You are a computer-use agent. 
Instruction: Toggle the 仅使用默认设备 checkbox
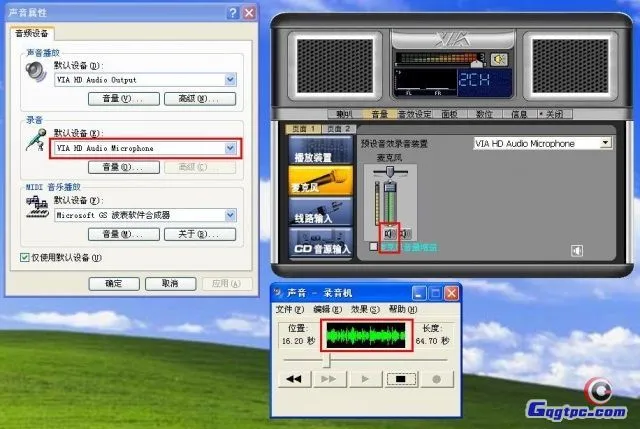pos(24,257)
